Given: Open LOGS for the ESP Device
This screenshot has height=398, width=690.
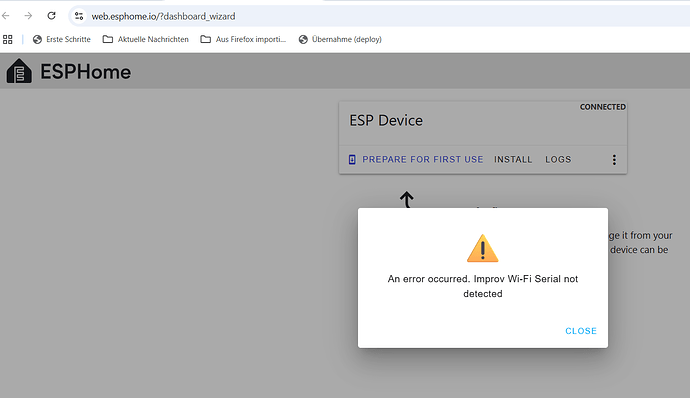Looking at the screenshot, I should click(x=558, y=159).
